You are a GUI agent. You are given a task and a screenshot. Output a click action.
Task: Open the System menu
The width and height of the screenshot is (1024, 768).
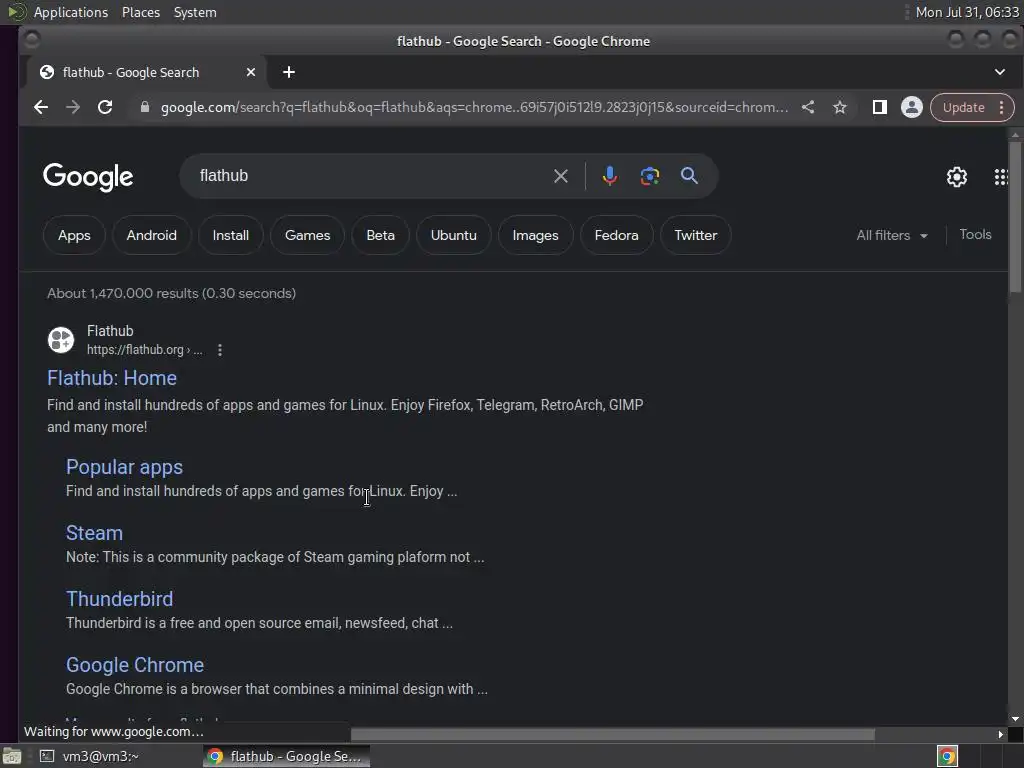[195, 12]
